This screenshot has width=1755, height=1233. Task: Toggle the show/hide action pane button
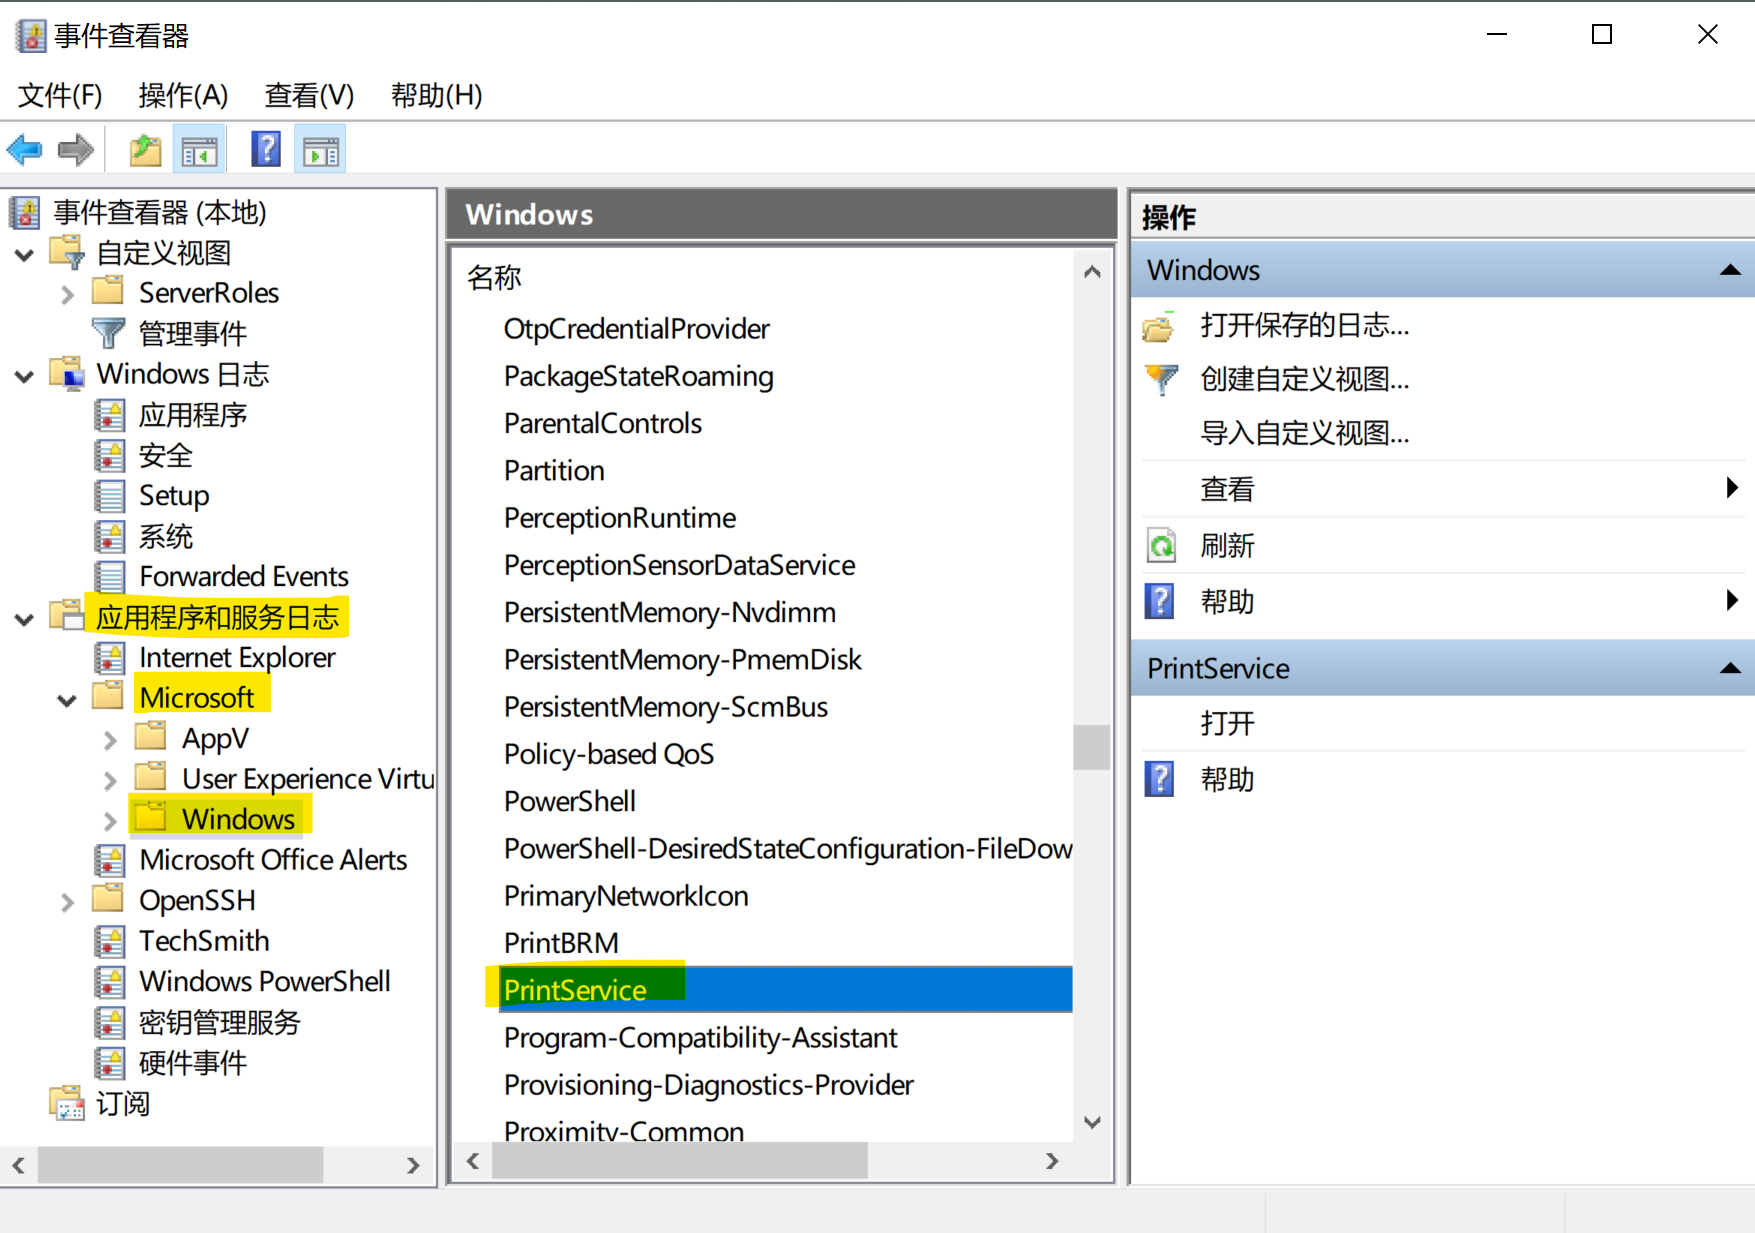[x=321, y=151]
